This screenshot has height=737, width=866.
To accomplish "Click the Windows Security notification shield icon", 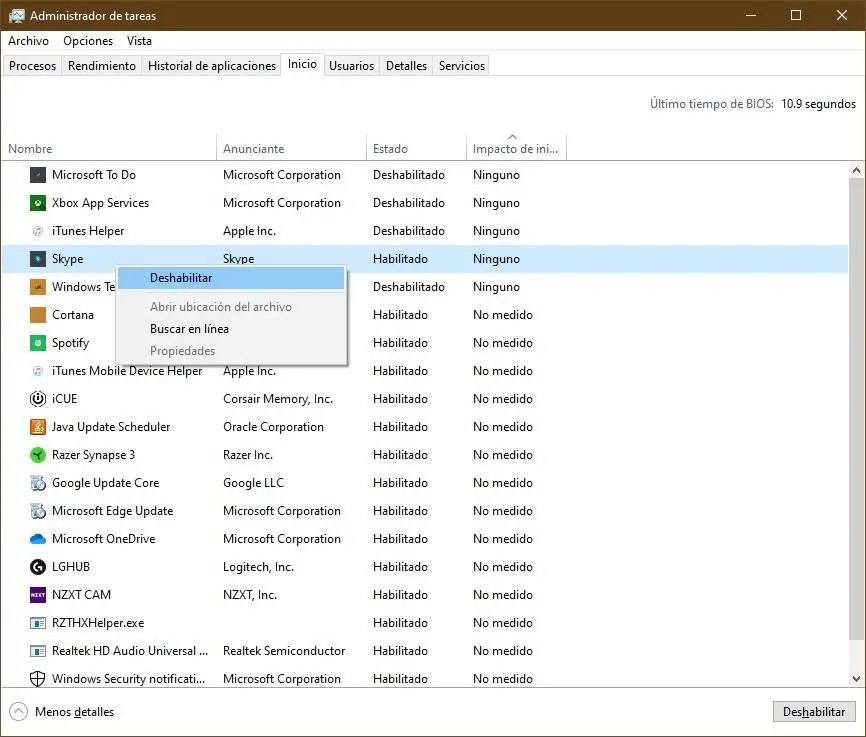I will tap(38, 679).
